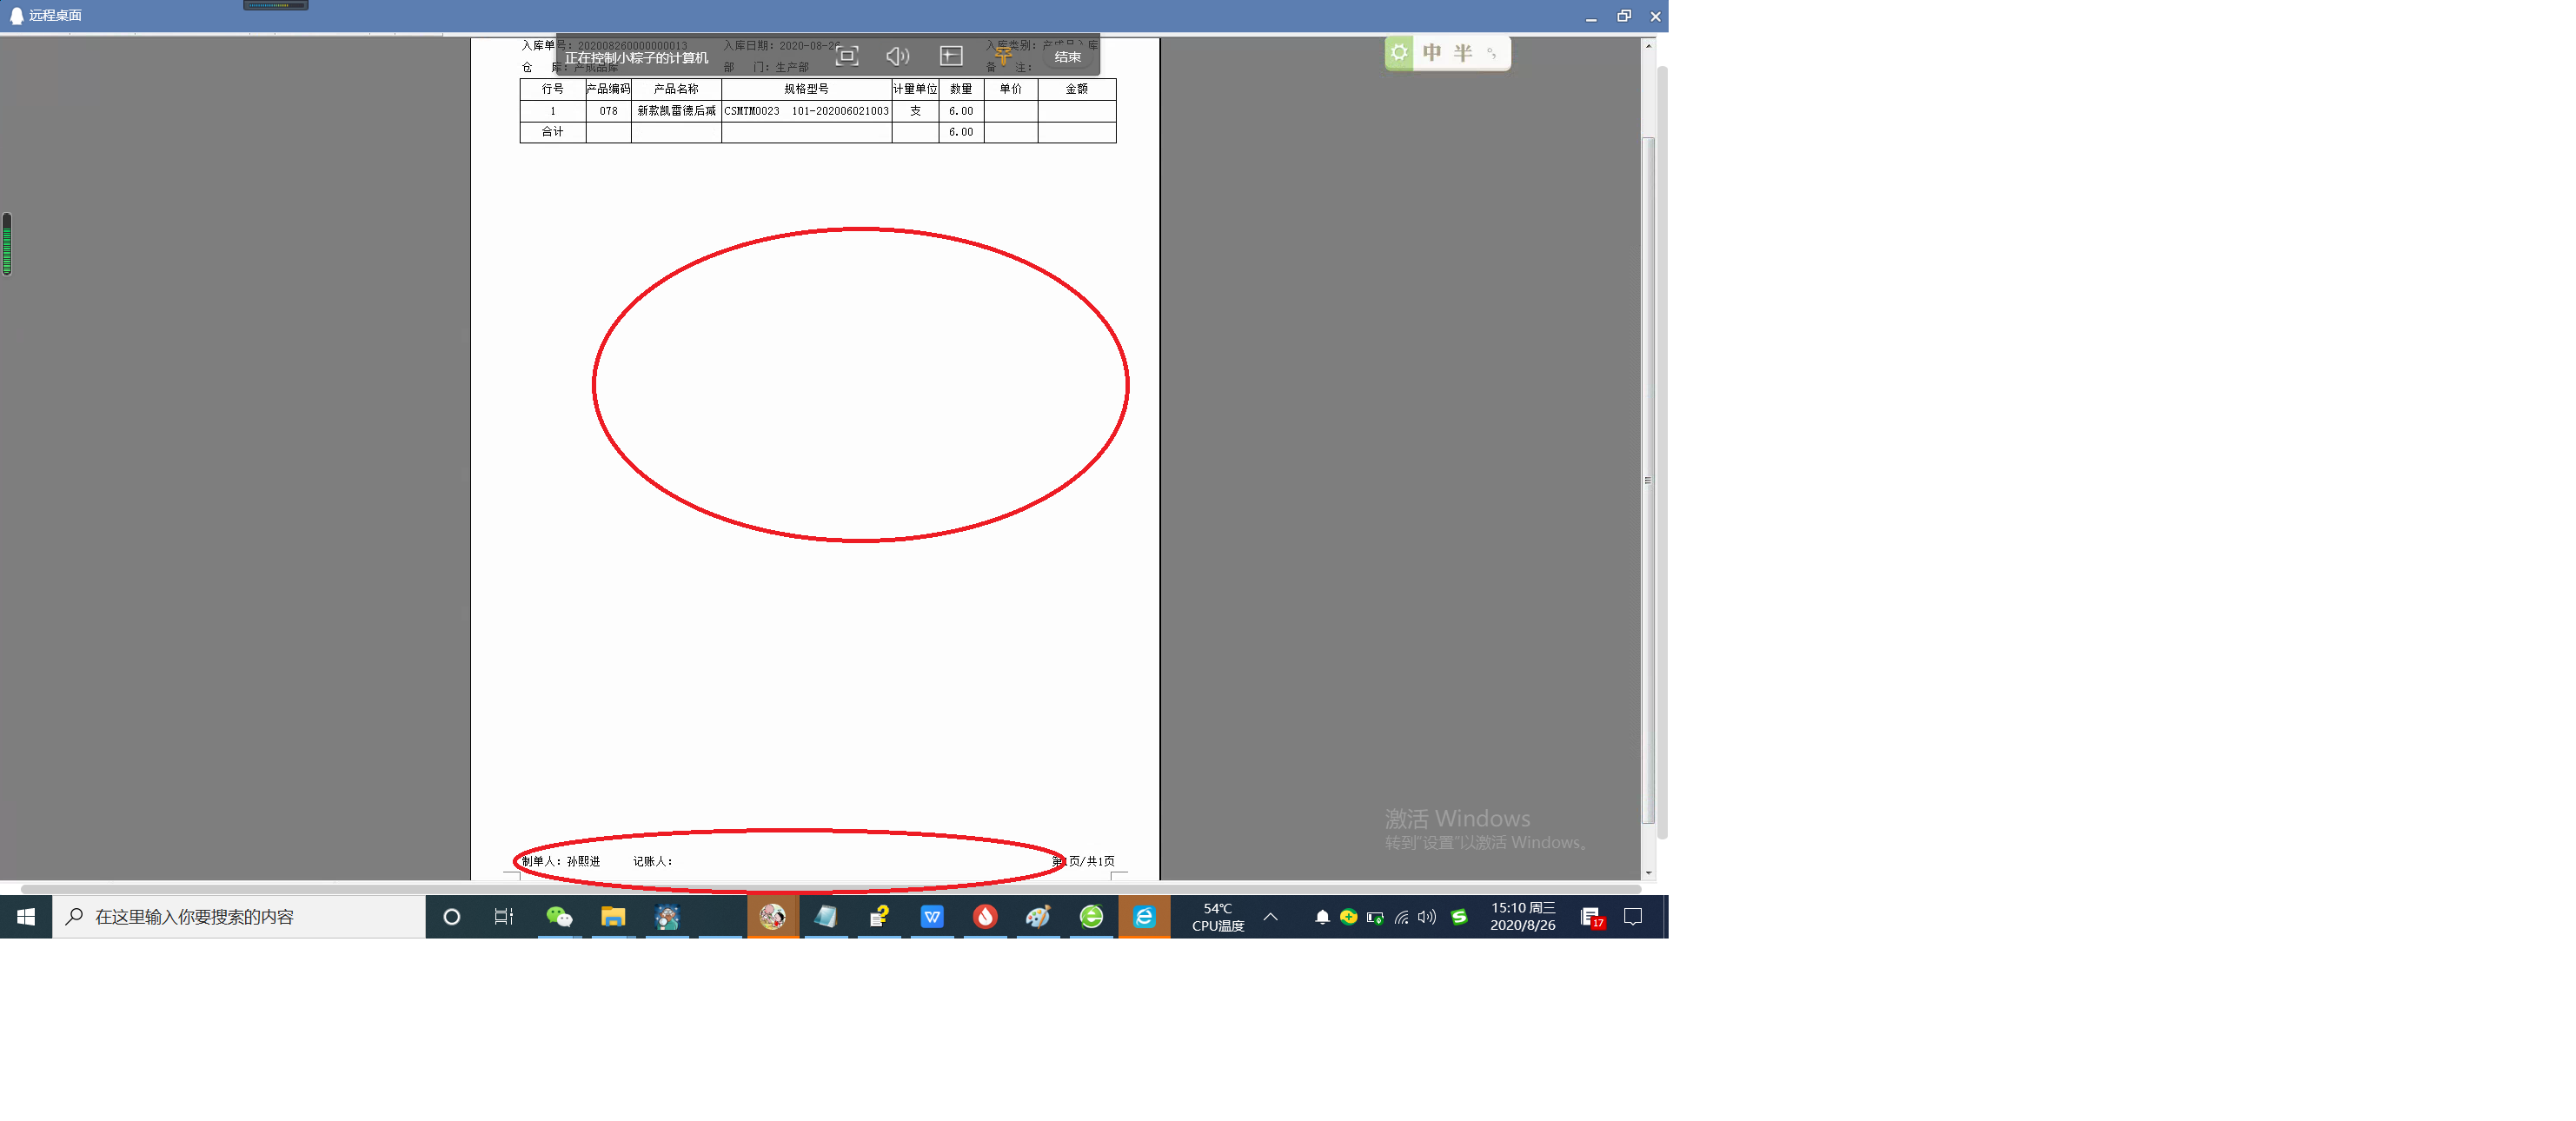Image resolution: width=2576 pixels, height=1121 pixels.
Task: Toggle the 中 Chinese input mode
Action: 1431,52
